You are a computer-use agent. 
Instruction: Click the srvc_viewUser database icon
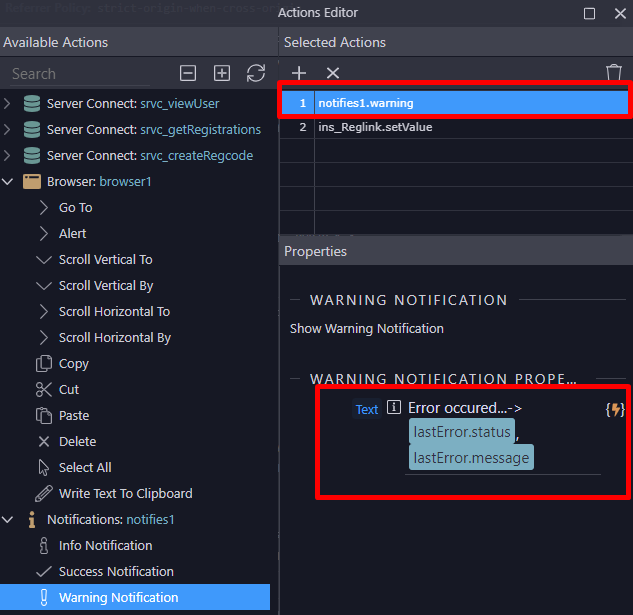pyautogui.click(x=32, y=104)
